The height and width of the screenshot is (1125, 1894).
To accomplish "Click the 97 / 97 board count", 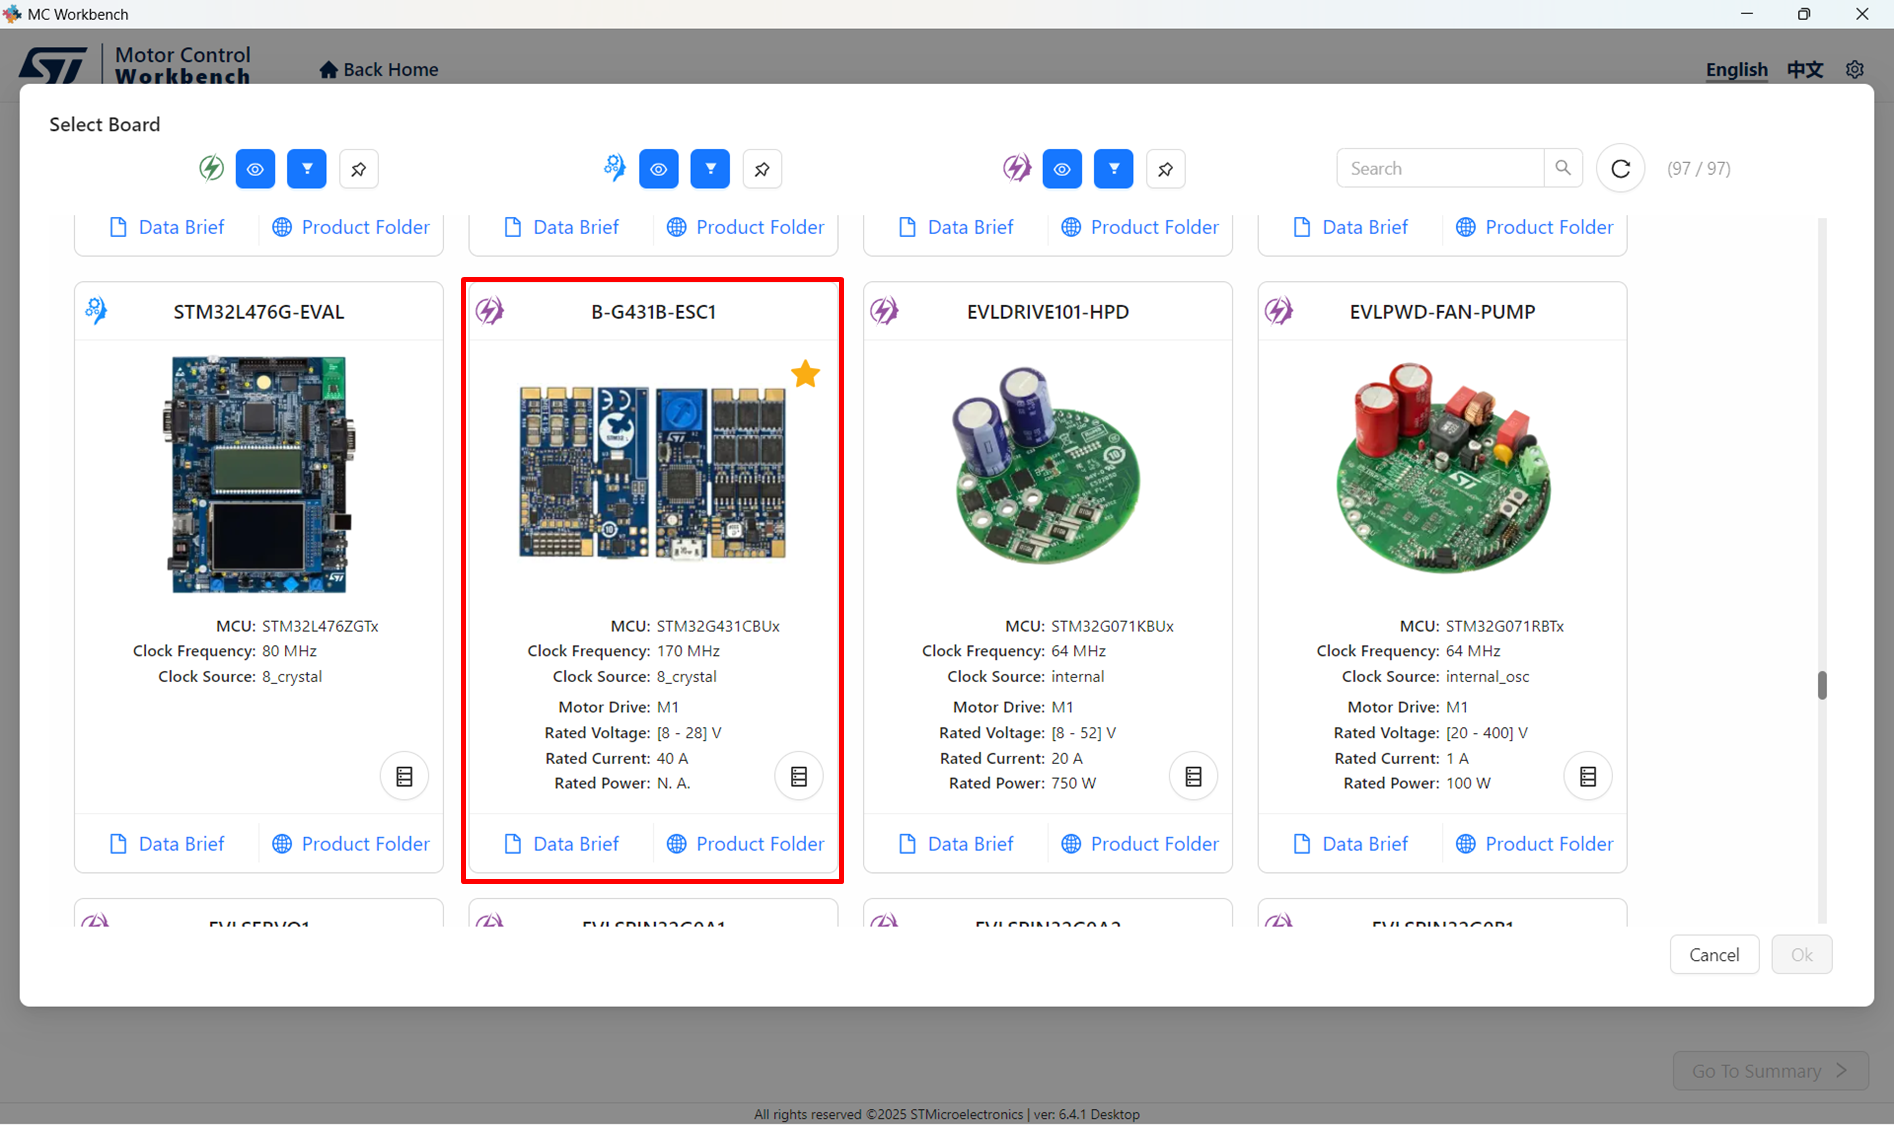I will [x=1698, y=169].
